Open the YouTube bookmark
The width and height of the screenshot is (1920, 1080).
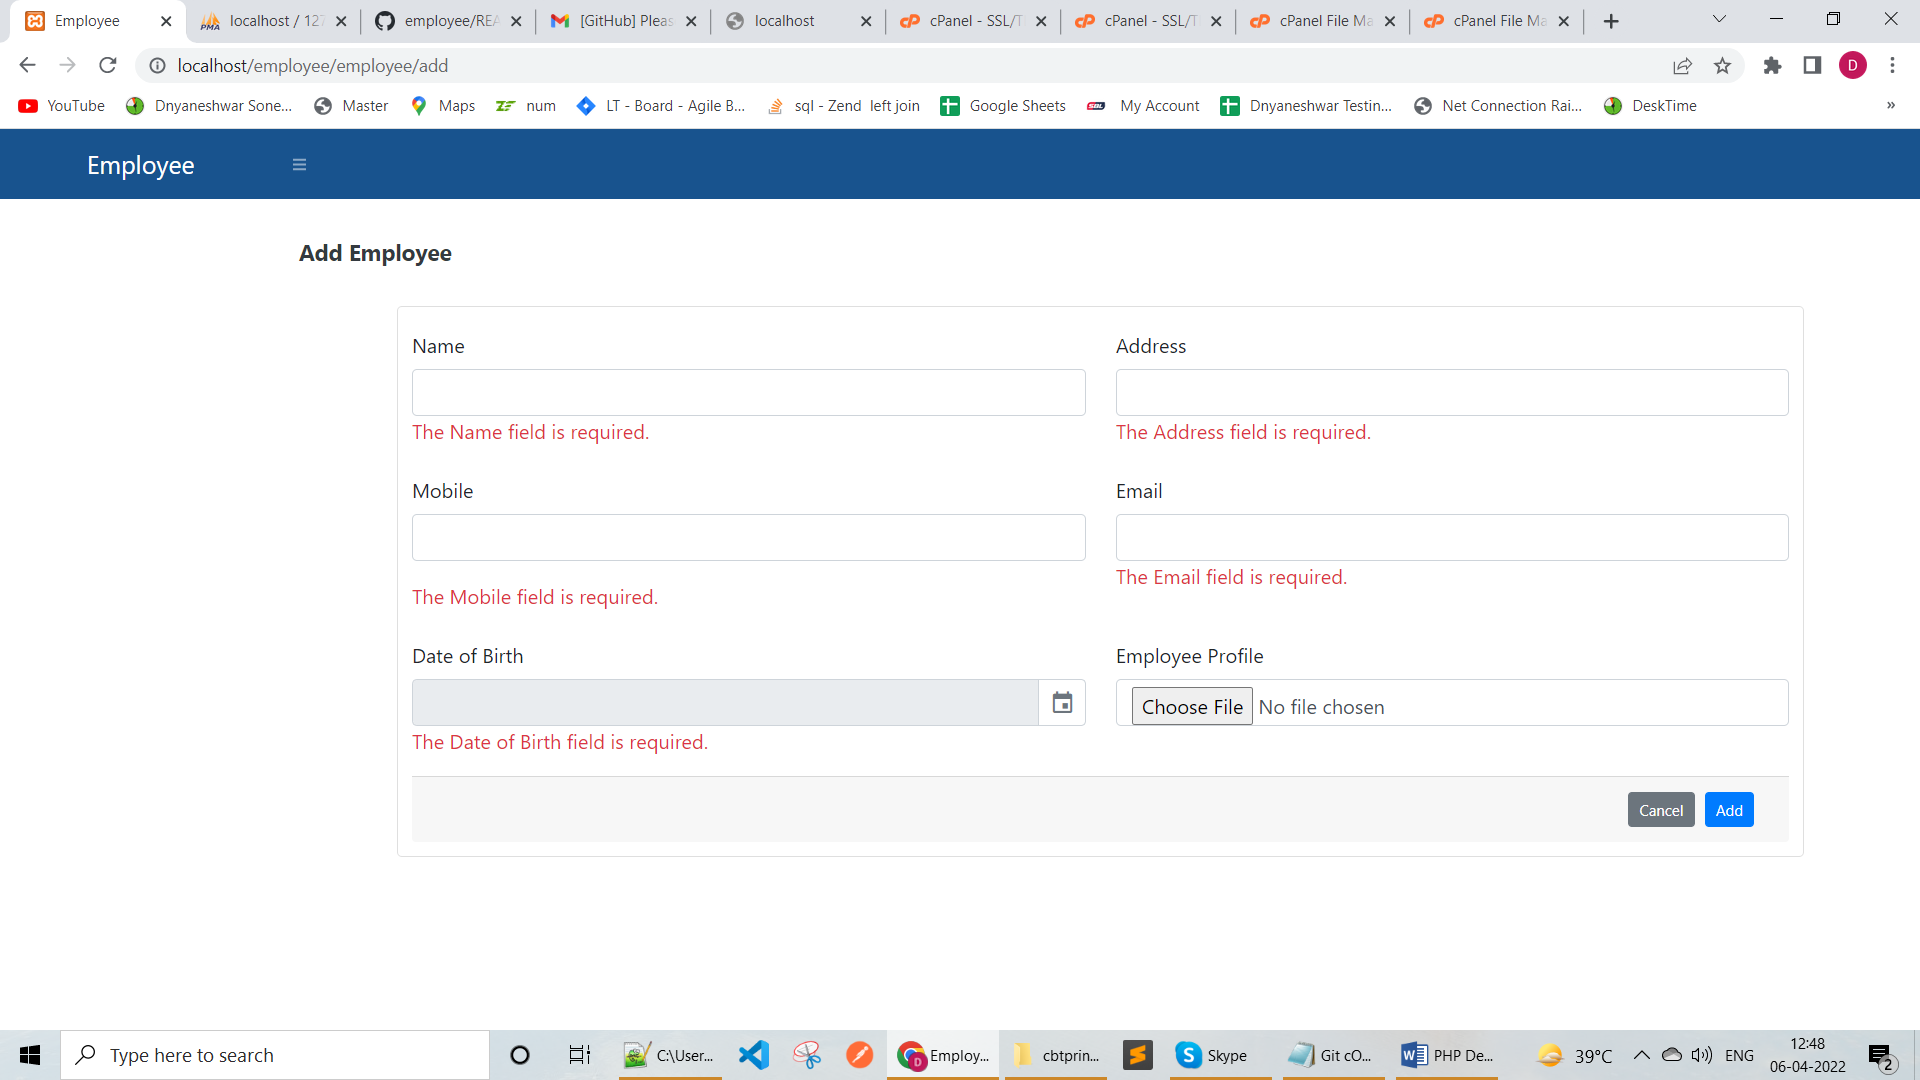(x=62, y=106)
